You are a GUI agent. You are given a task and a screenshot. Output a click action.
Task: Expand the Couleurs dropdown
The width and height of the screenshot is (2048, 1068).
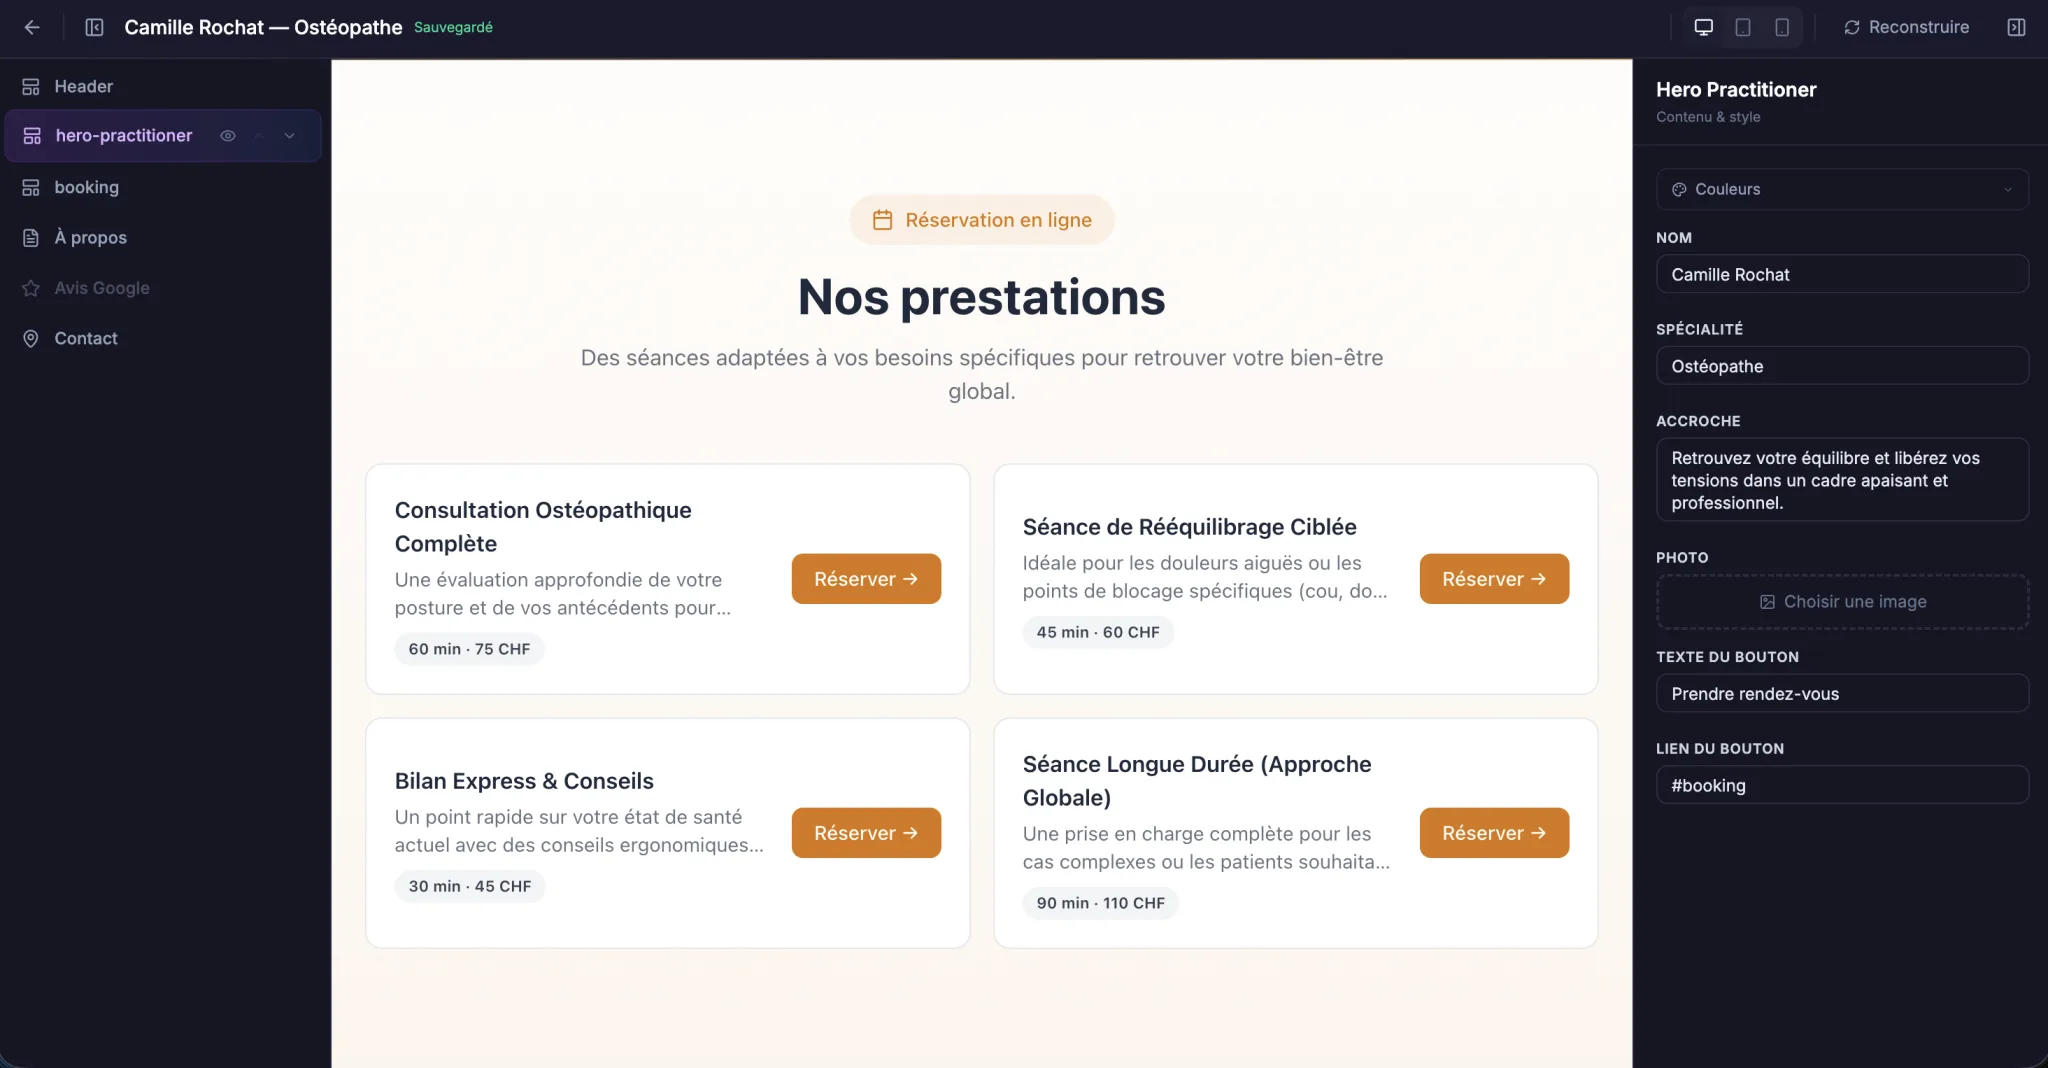coord(1842,189)
